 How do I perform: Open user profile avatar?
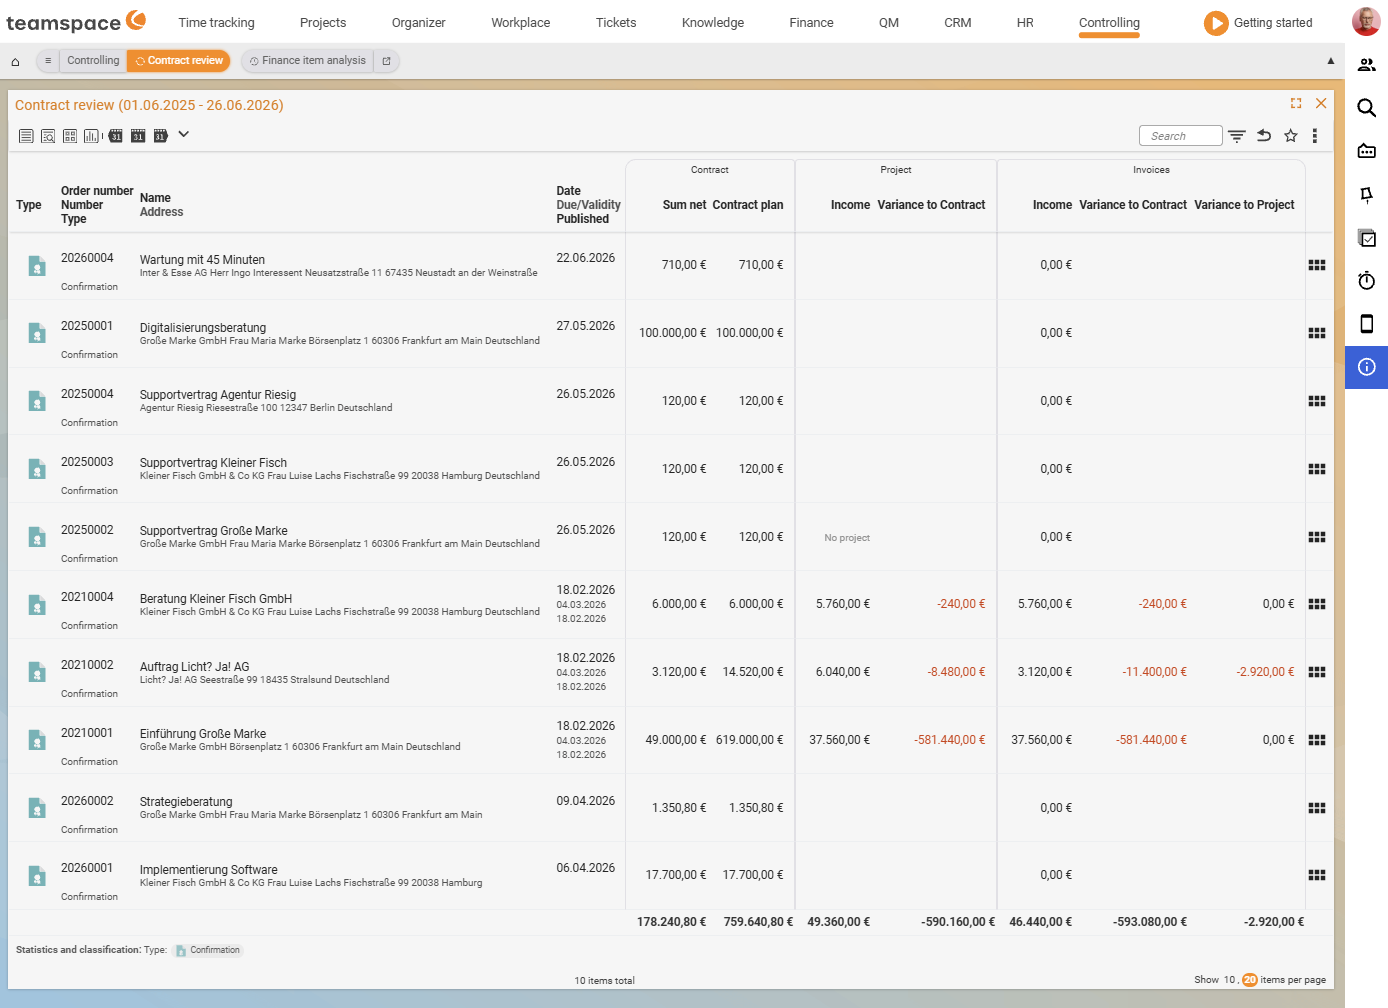(1366, 21)
